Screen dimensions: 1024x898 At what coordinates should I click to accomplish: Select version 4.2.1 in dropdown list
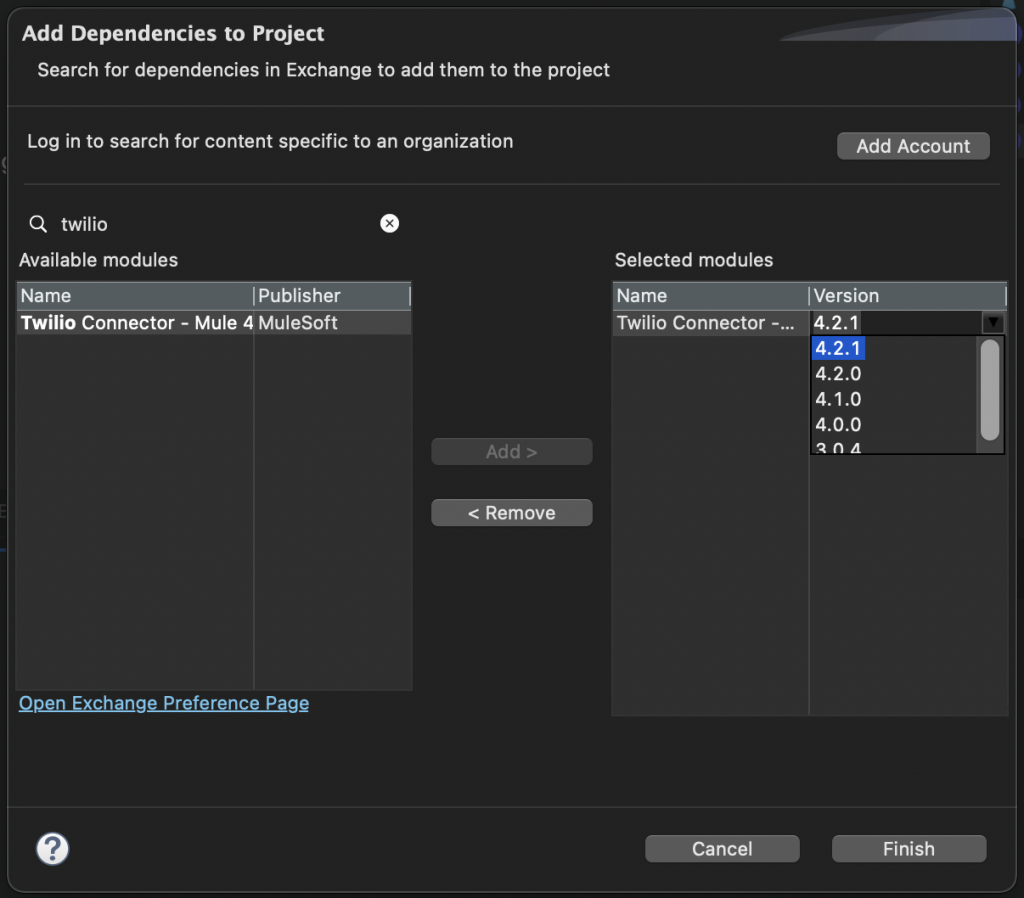coord(838,348)
